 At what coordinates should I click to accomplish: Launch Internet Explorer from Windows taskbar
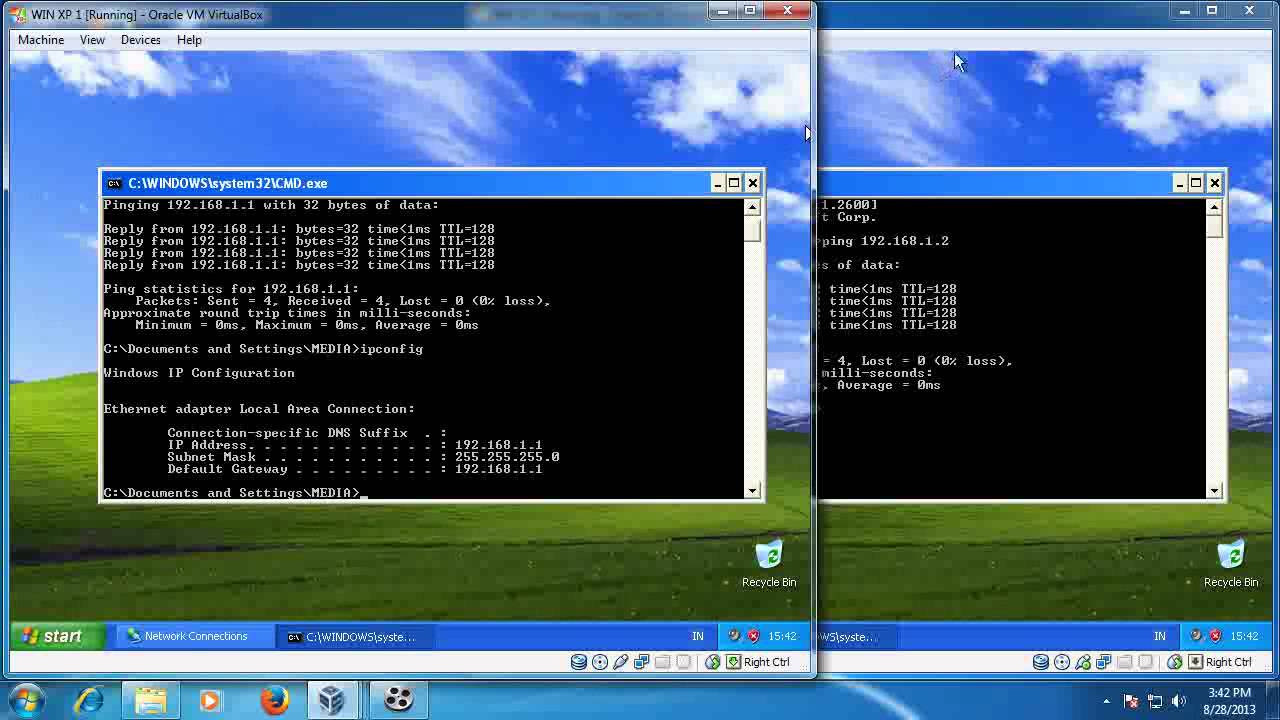pos(89,700)
